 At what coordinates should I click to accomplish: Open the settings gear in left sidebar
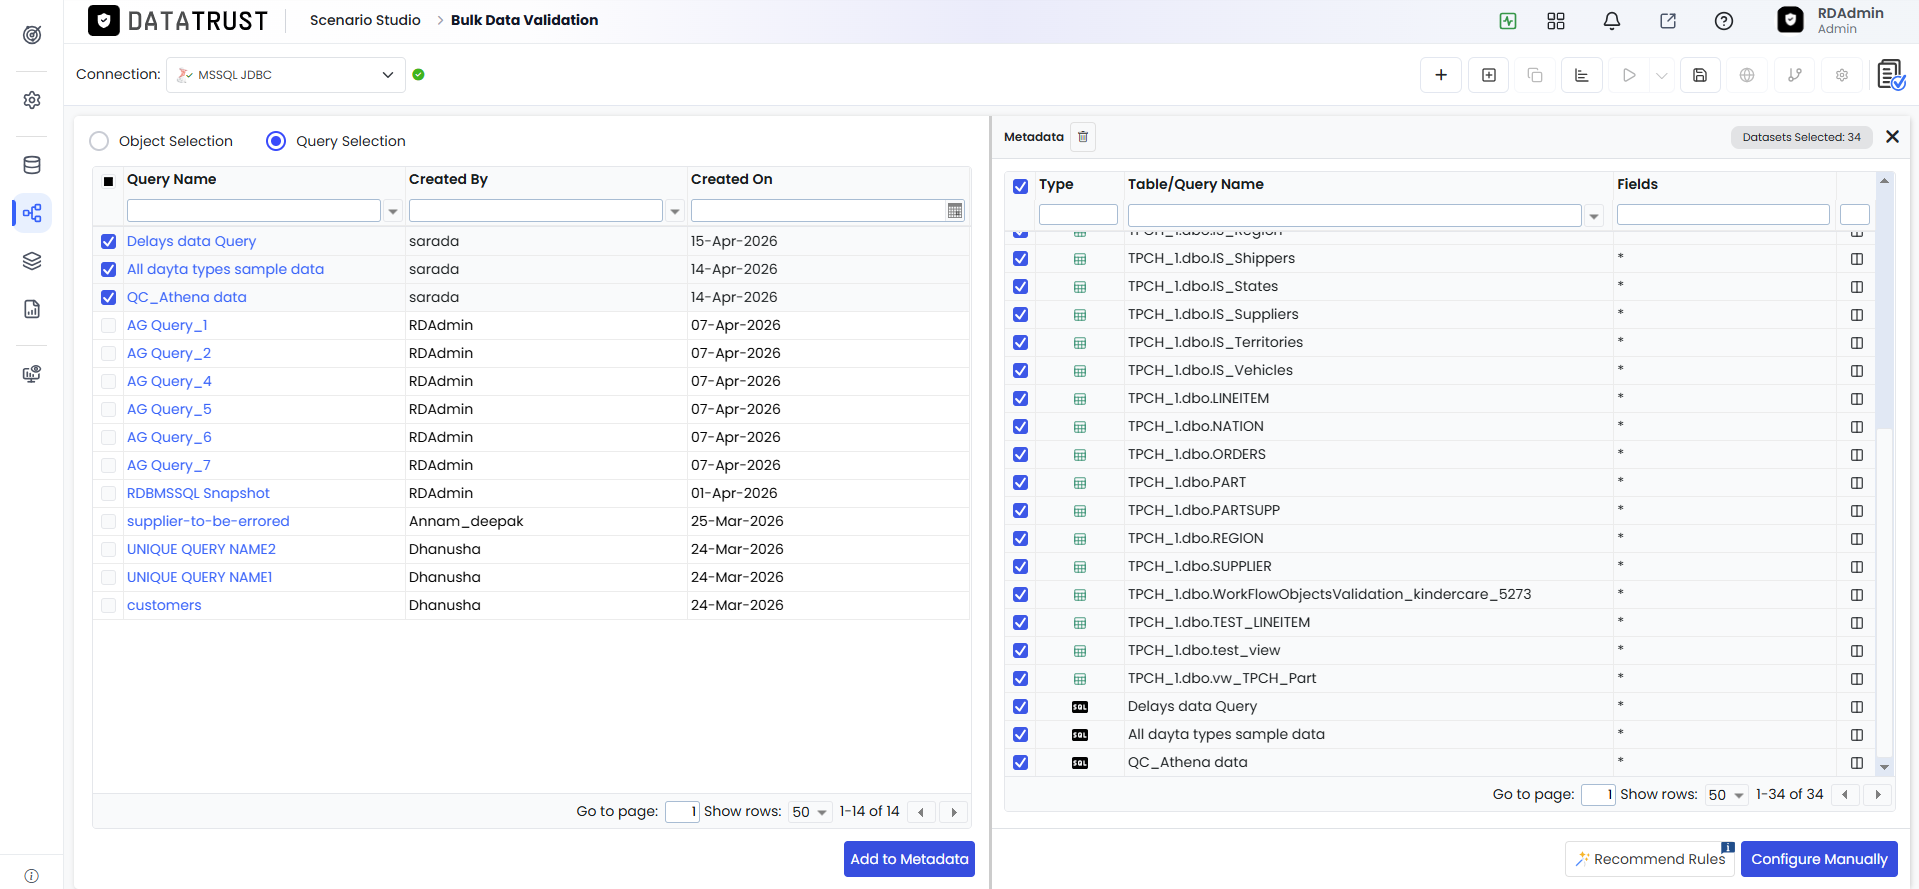coord(32,100)
